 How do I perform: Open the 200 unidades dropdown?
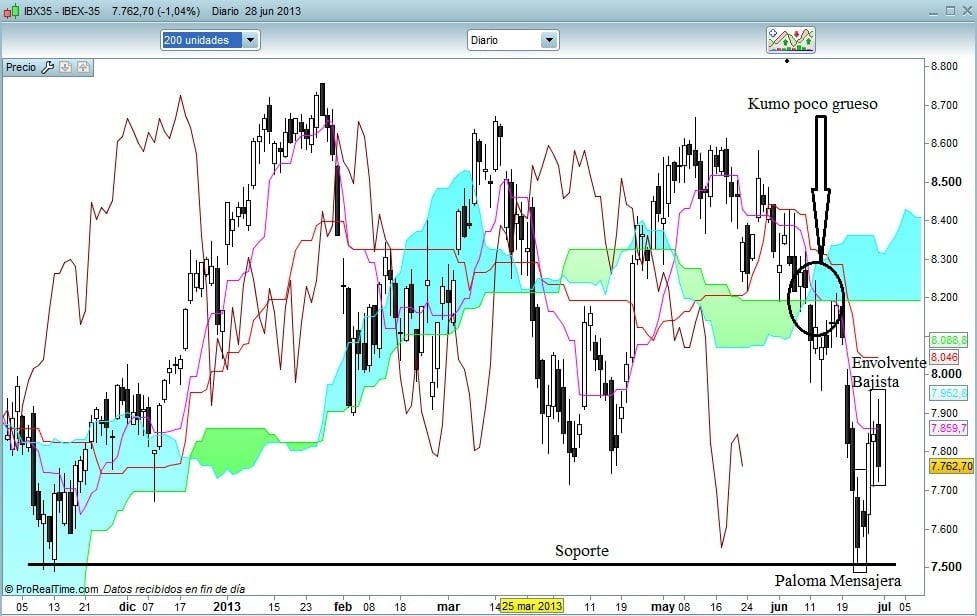pos(210,40)
